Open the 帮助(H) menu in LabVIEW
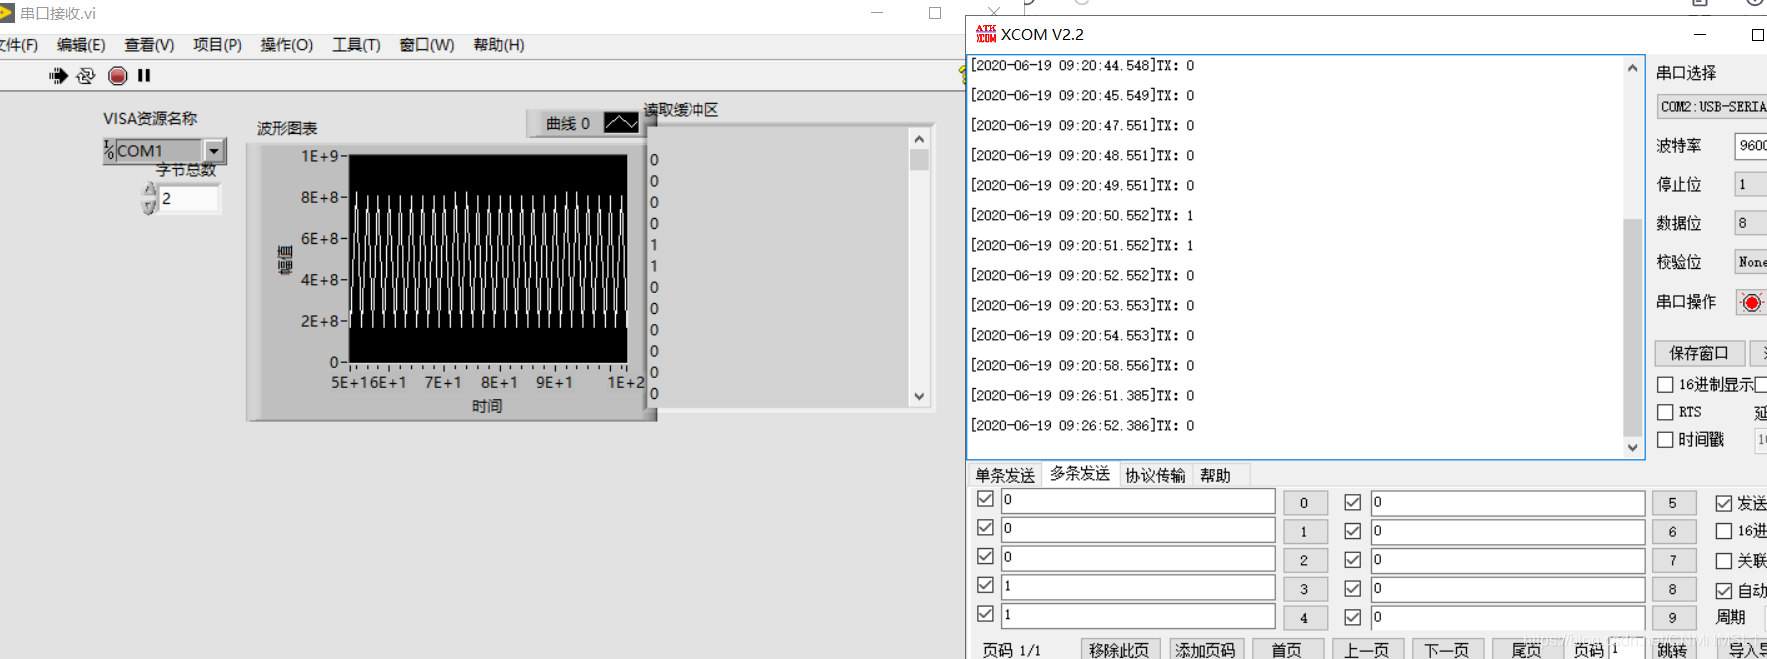 pyautogui.click(x=498, y=45)
